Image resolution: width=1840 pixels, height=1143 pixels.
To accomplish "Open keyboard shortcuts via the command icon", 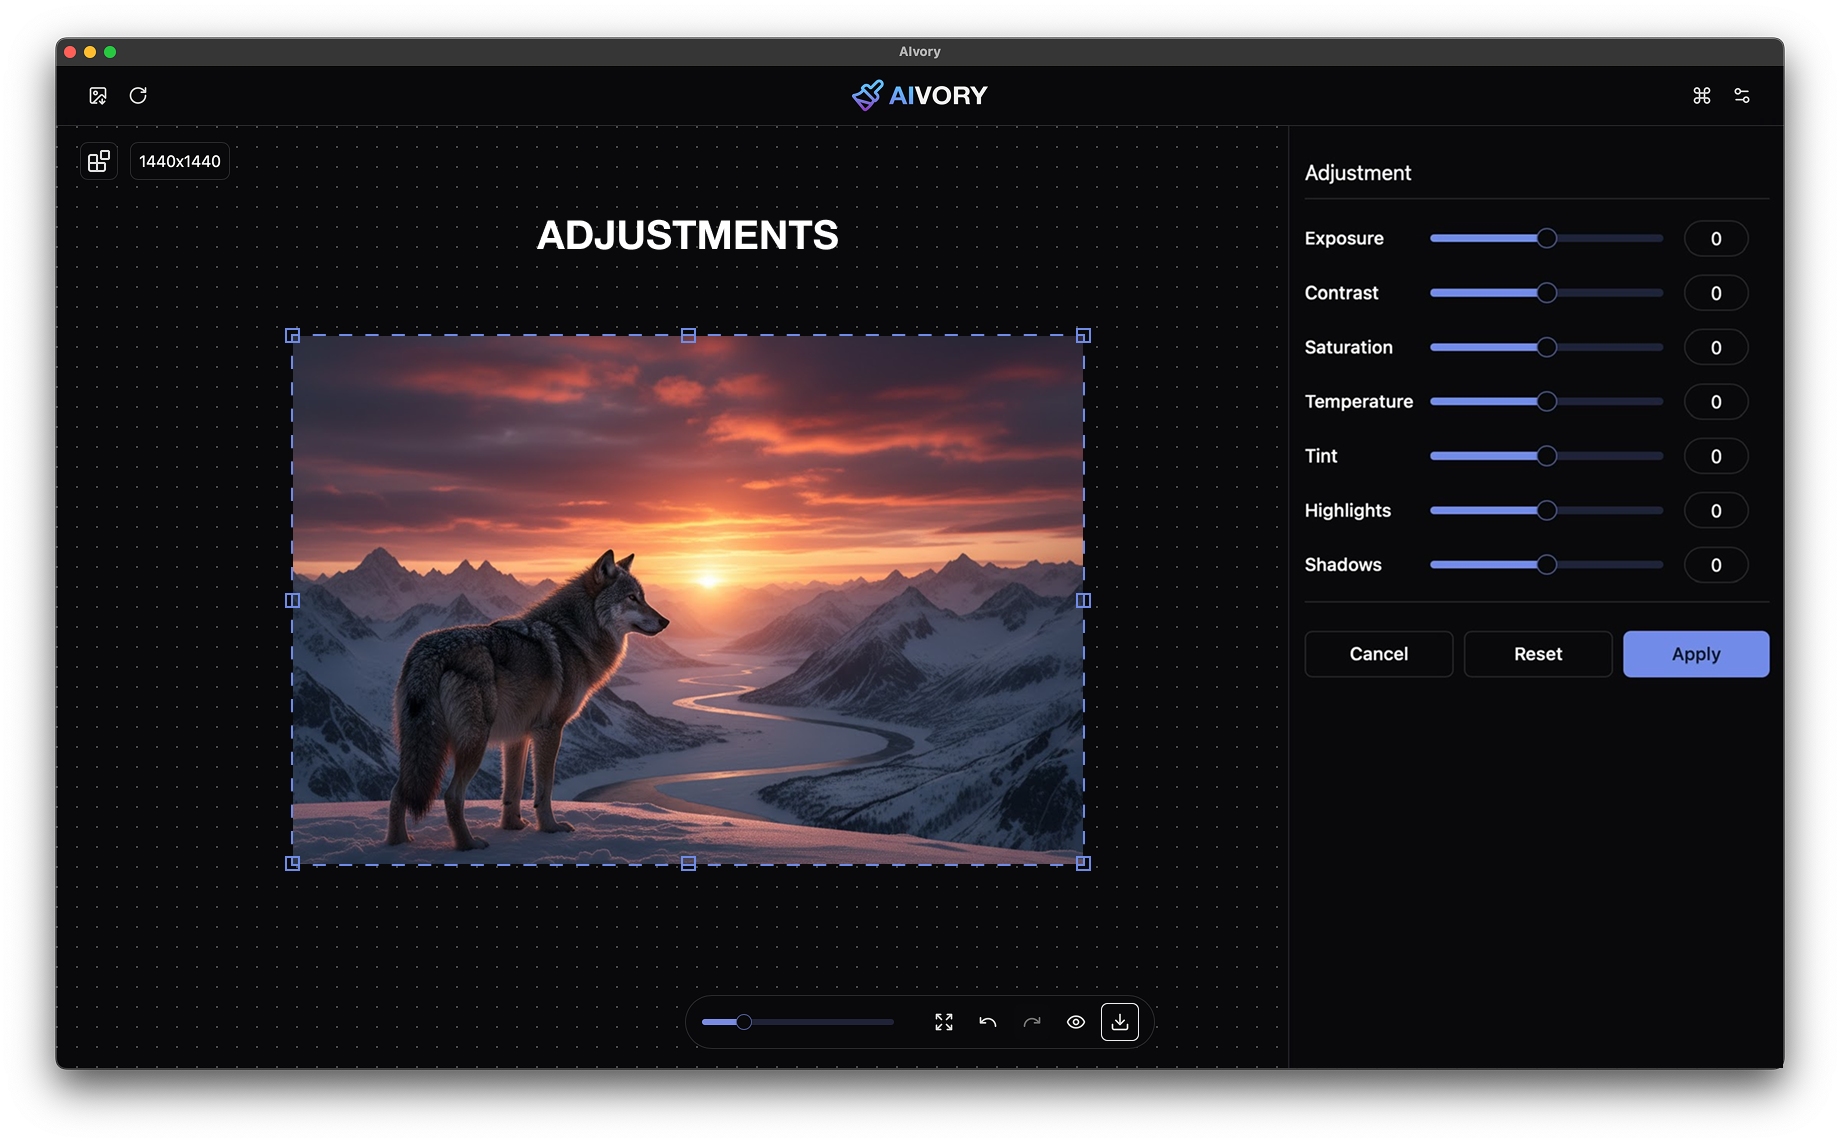I will [1701, 95].
